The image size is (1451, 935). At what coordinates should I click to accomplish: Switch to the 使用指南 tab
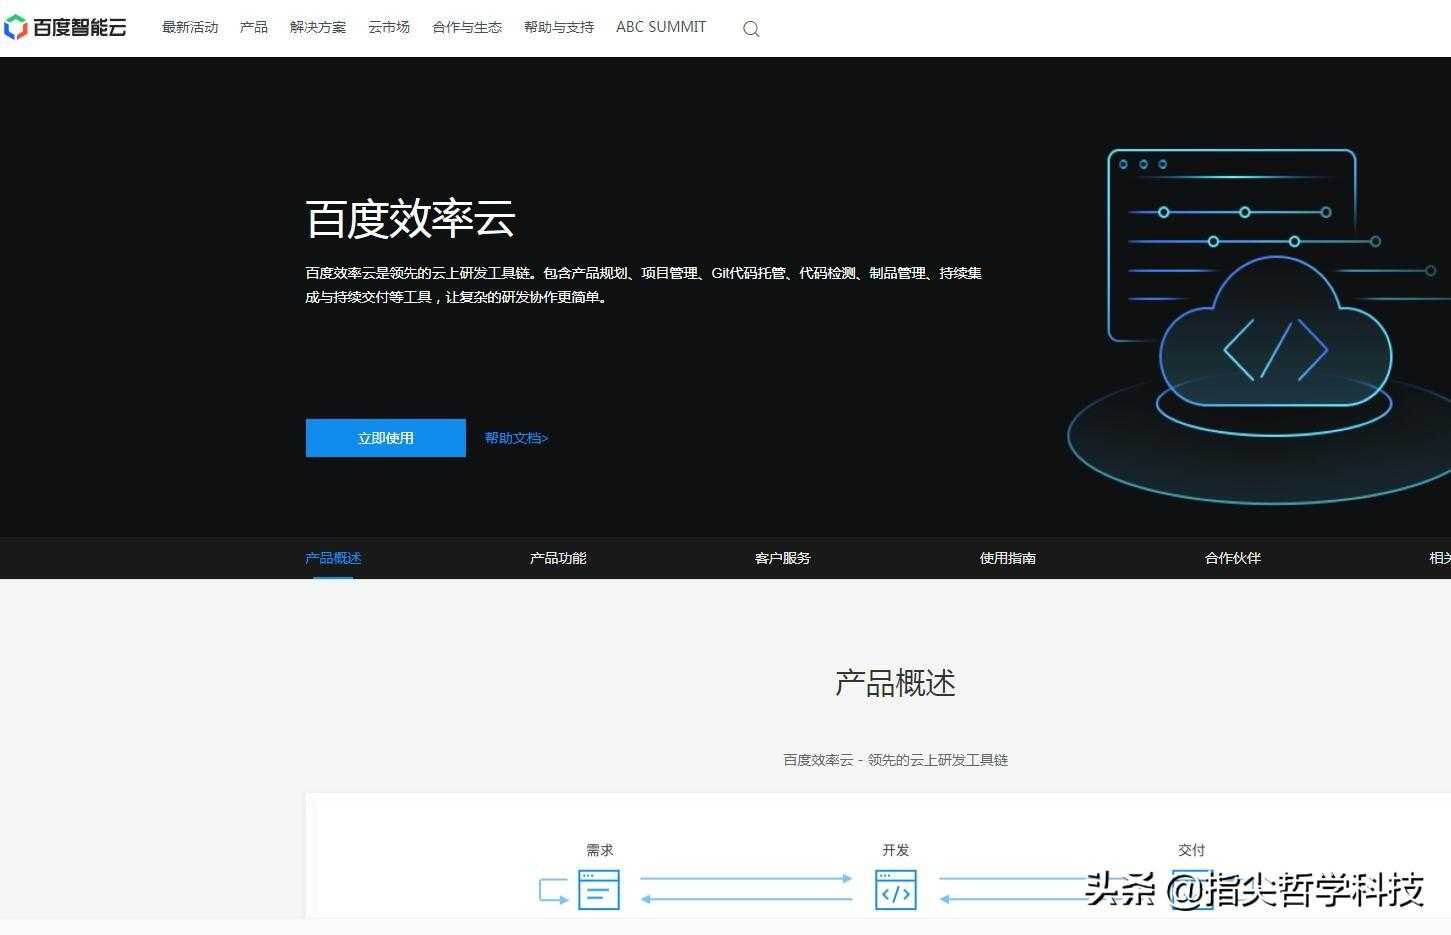coord(1008,558)
